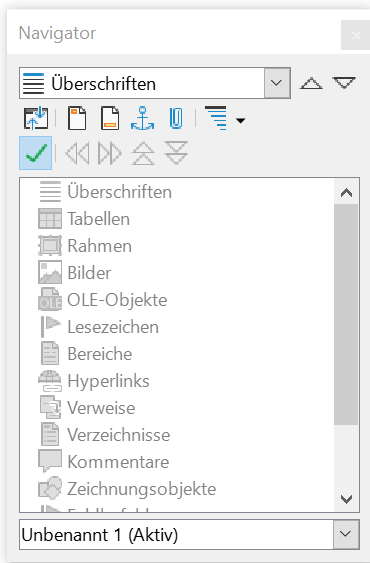This screenshot has width=370, height=563.
Task: Click the Bilder picture icon
Action: tap(50, 273)
